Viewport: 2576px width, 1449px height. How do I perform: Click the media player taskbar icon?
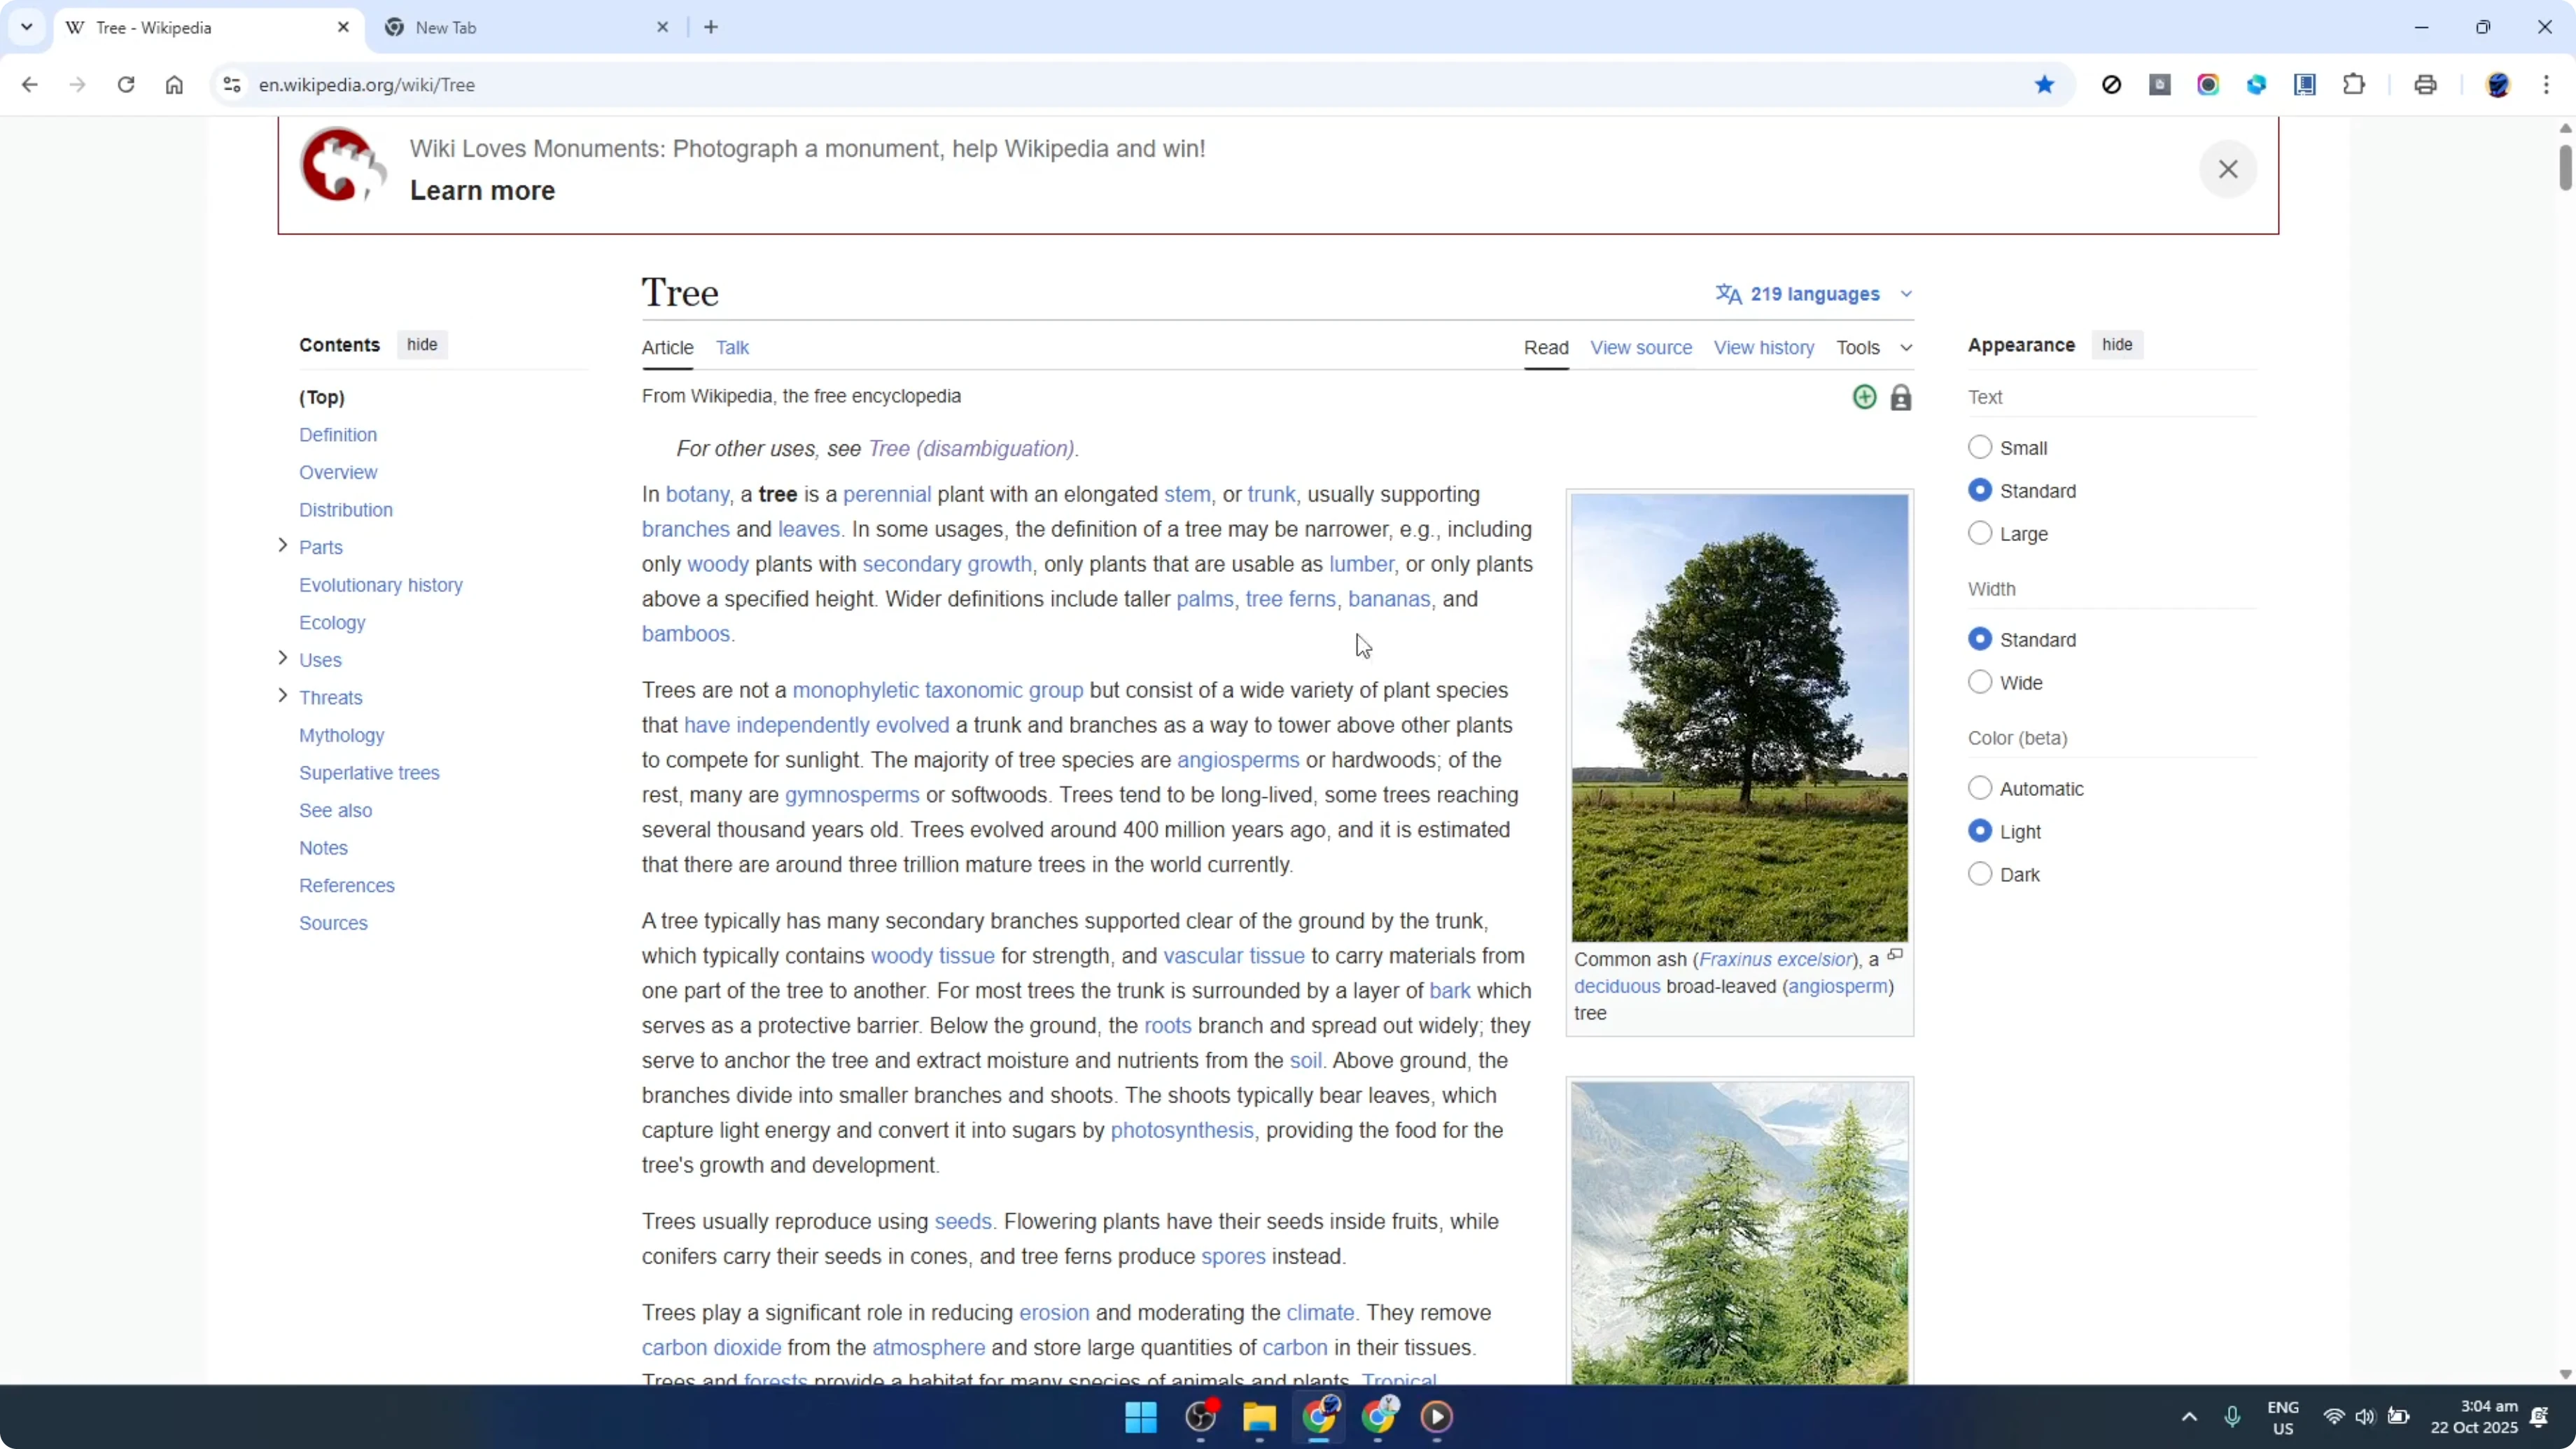coord(1437,1416)
